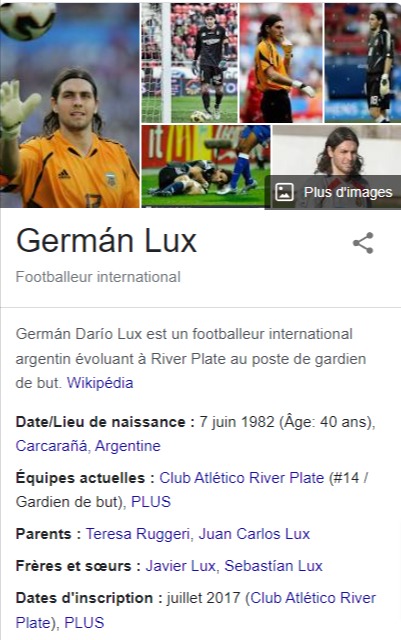Image resolution: width=401 pixels, height=640 pixels.
Task: Open the photo of goalkeeper drinking in orange
Action: coord(281,63)
